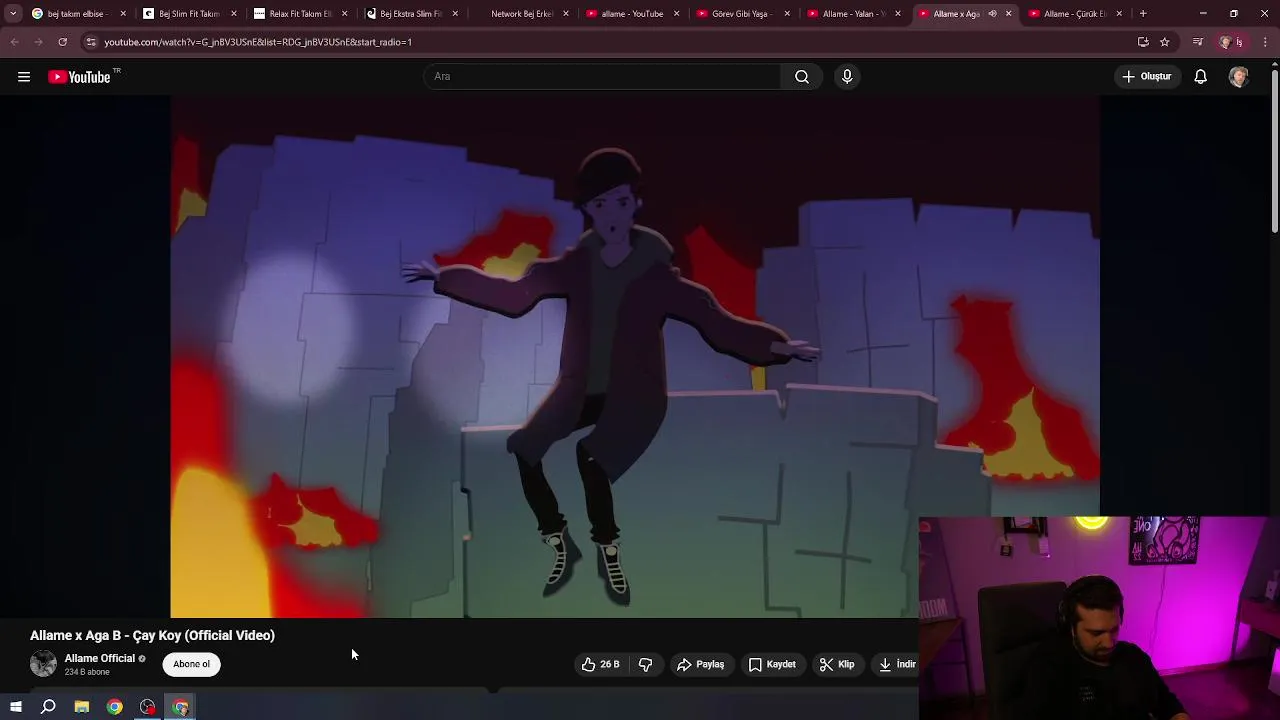Screen dimensions: 1280x720
Task: Mute the playing 'Allame x Aga' tab speaker icon
Action: point(992,14)
